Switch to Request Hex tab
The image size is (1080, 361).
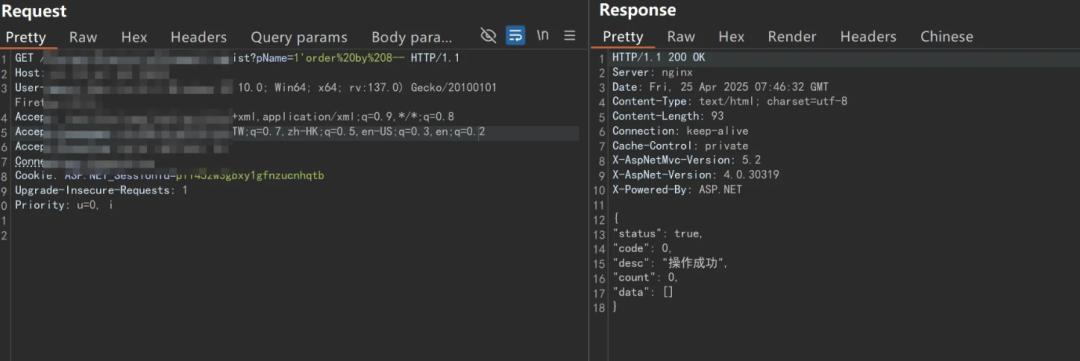tap(134, 37)
